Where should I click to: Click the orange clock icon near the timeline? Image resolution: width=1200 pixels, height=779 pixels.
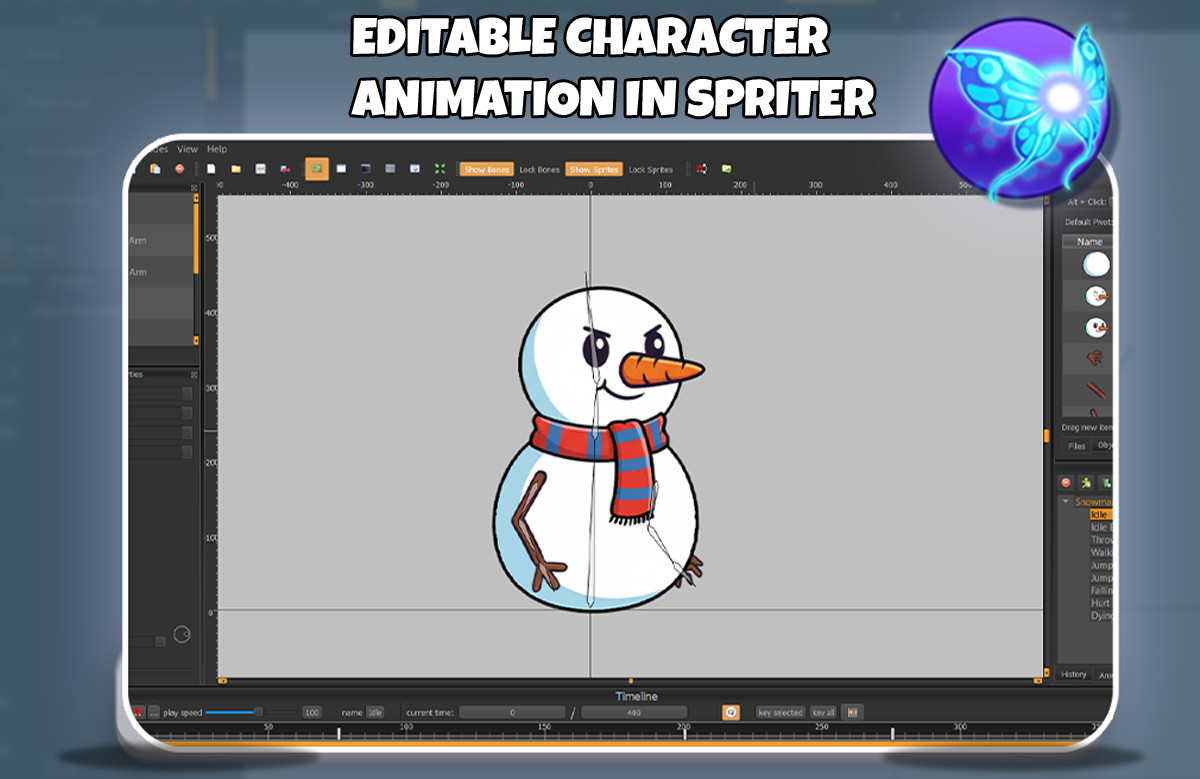[730, 711]
